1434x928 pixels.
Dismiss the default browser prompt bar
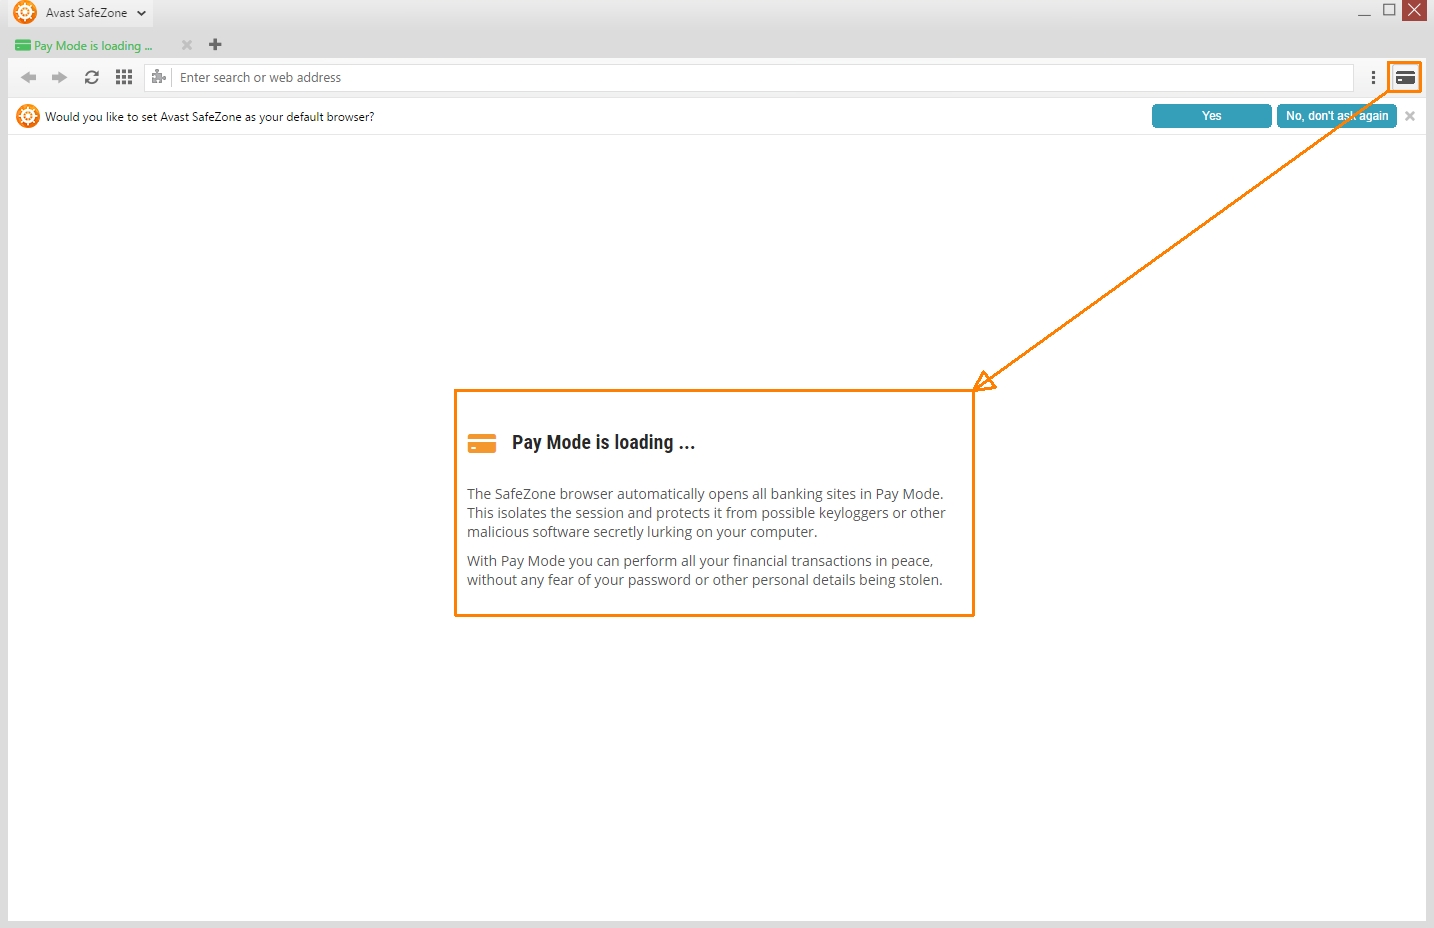(x=1410, y=116)
